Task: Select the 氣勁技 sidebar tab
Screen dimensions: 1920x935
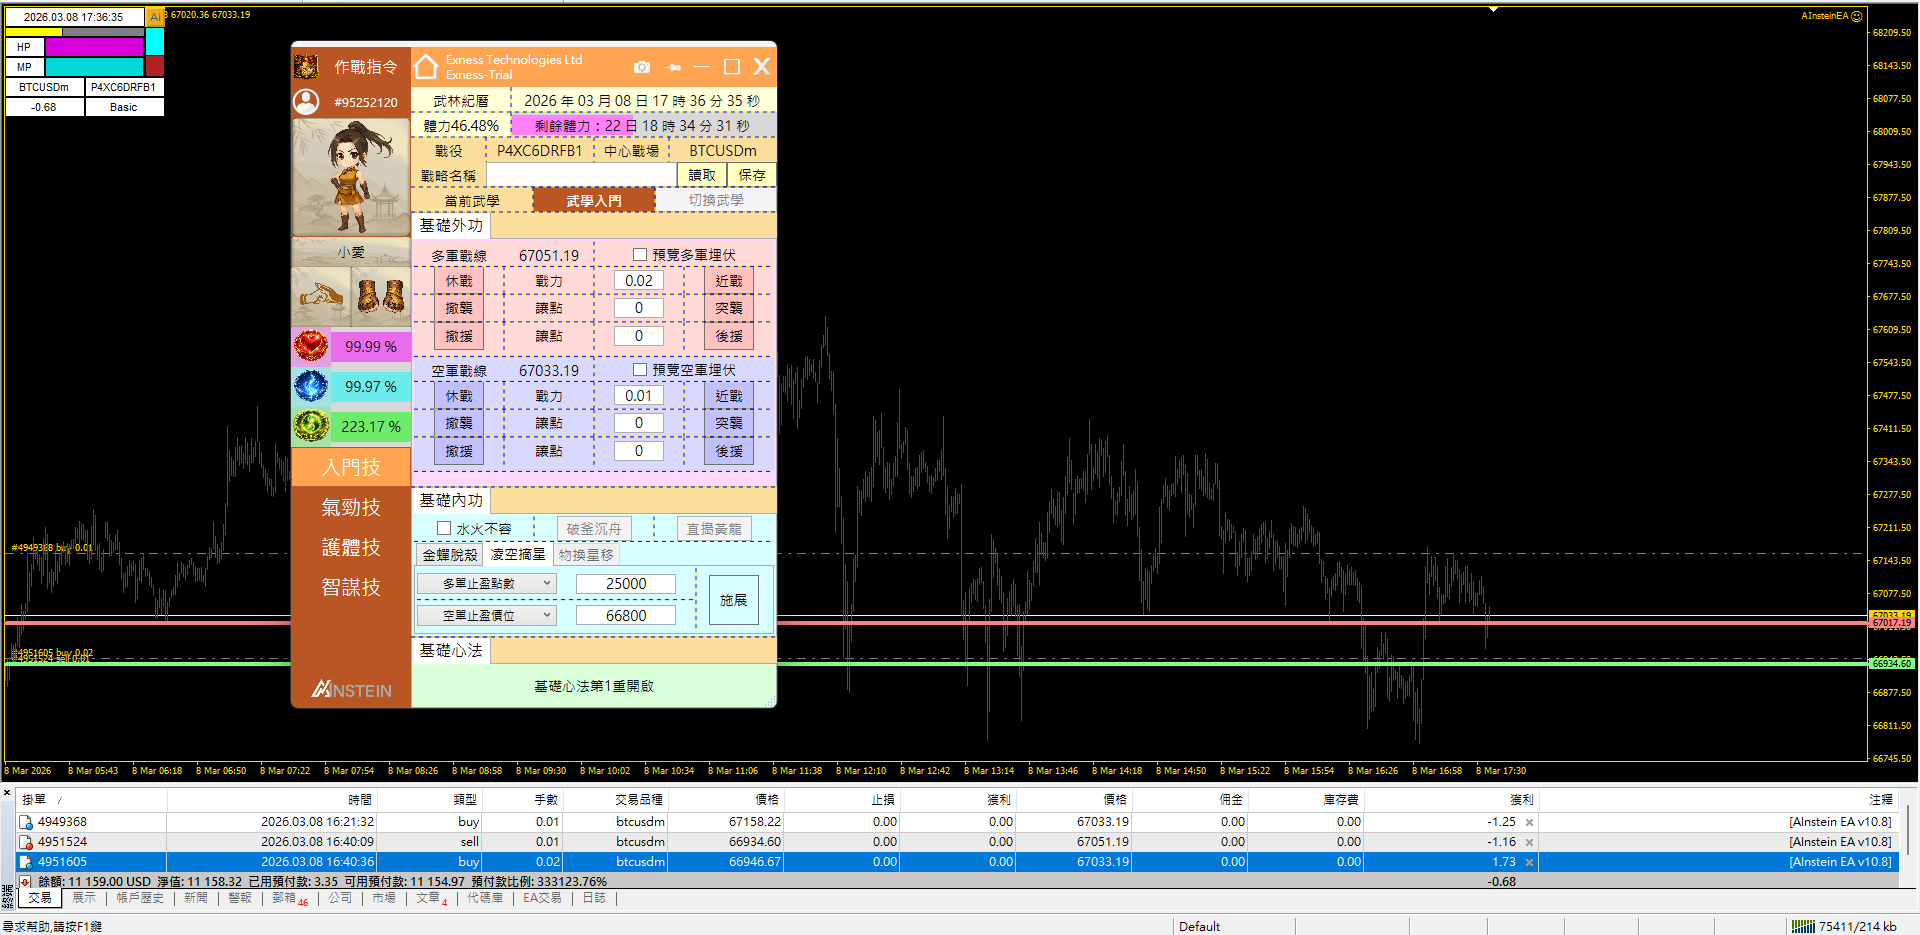Action: click(x=351, y=508)
